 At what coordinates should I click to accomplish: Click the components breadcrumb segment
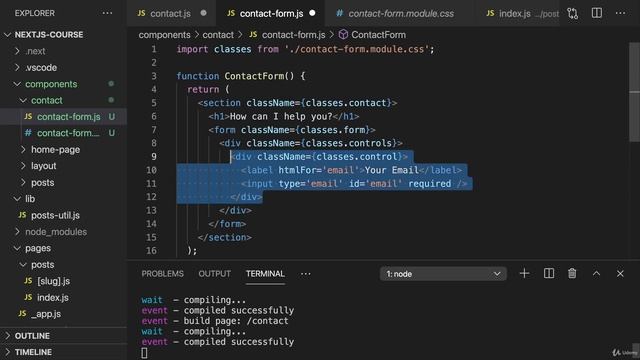tap(164, 35)
